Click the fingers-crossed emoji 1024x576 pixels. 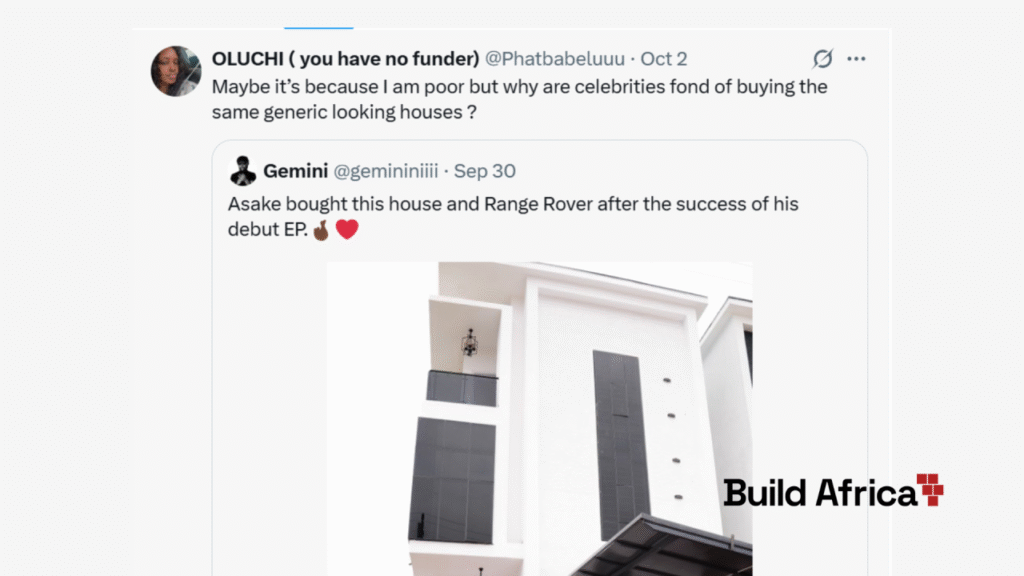[x=320, y=229]
